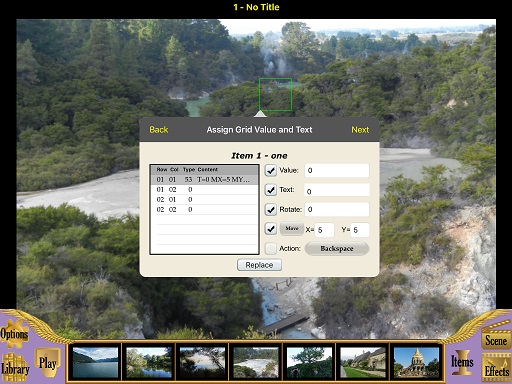Open the Effects icon
512x384 pixels.
(x=496, y=368)
